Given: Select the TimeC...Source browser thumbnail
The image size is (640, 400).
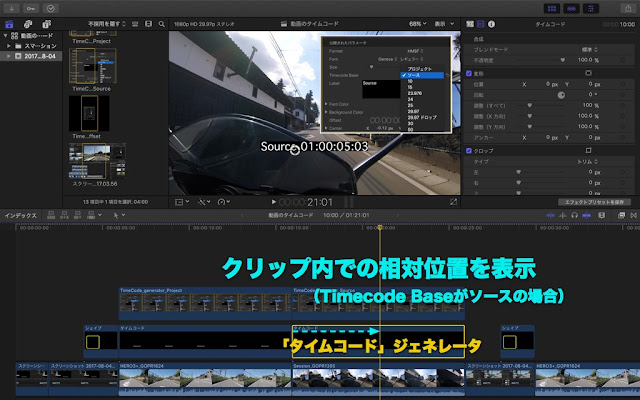Looking at the screenshot, I should pyautogui.click(x=93, y=66).
